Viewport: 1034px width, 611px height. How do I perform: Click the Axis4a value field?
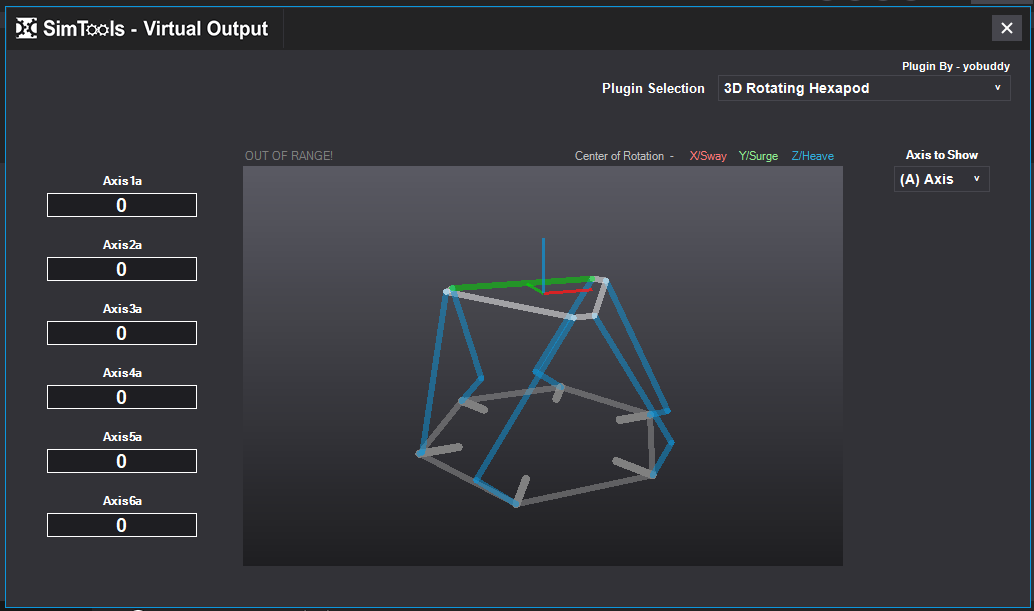(122, 397)
